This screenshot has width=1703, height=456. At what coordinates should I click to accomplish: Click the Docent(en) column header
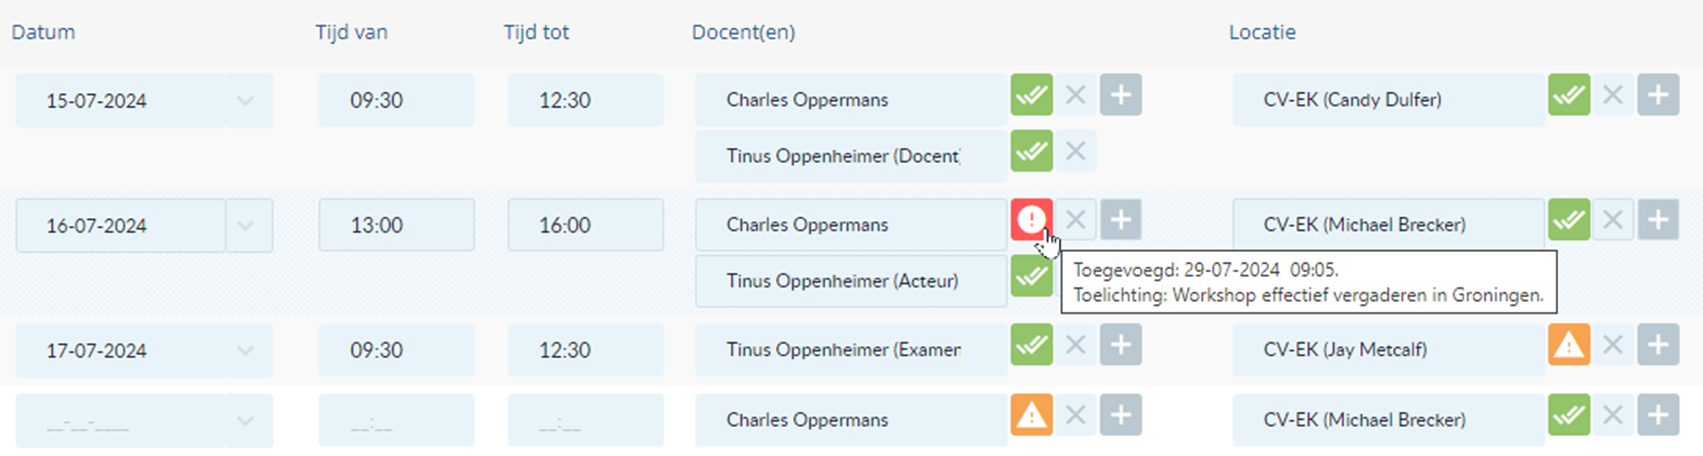(x=743, y=32)
